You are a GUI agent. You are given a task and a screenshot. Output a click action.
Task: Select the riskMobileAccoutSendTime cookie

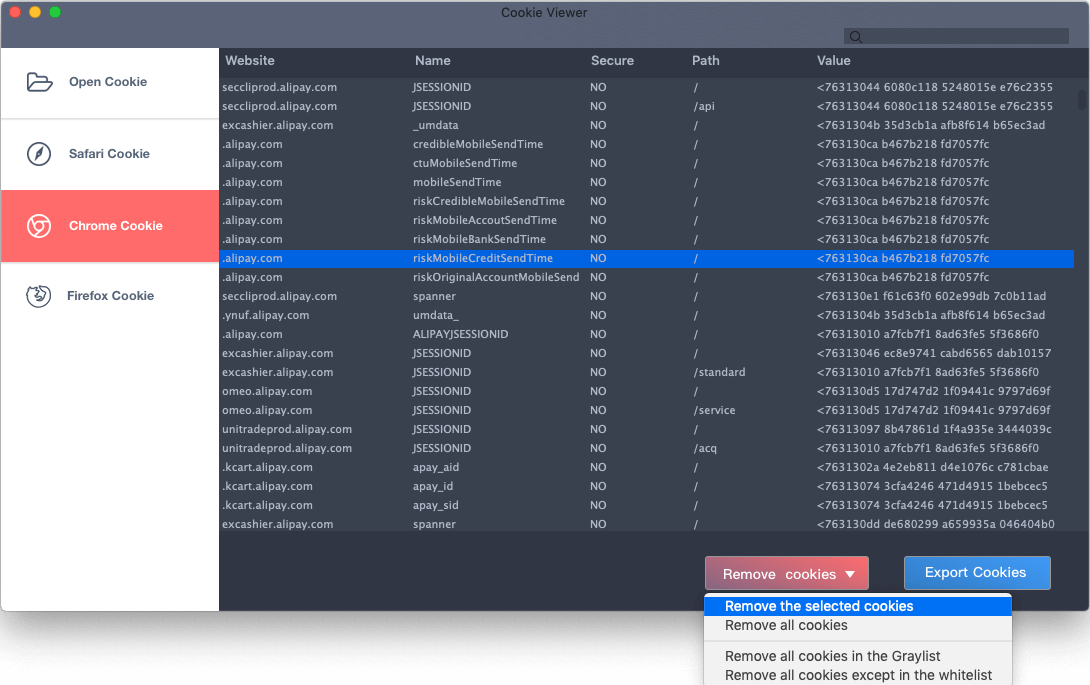(x=646, y=220)
